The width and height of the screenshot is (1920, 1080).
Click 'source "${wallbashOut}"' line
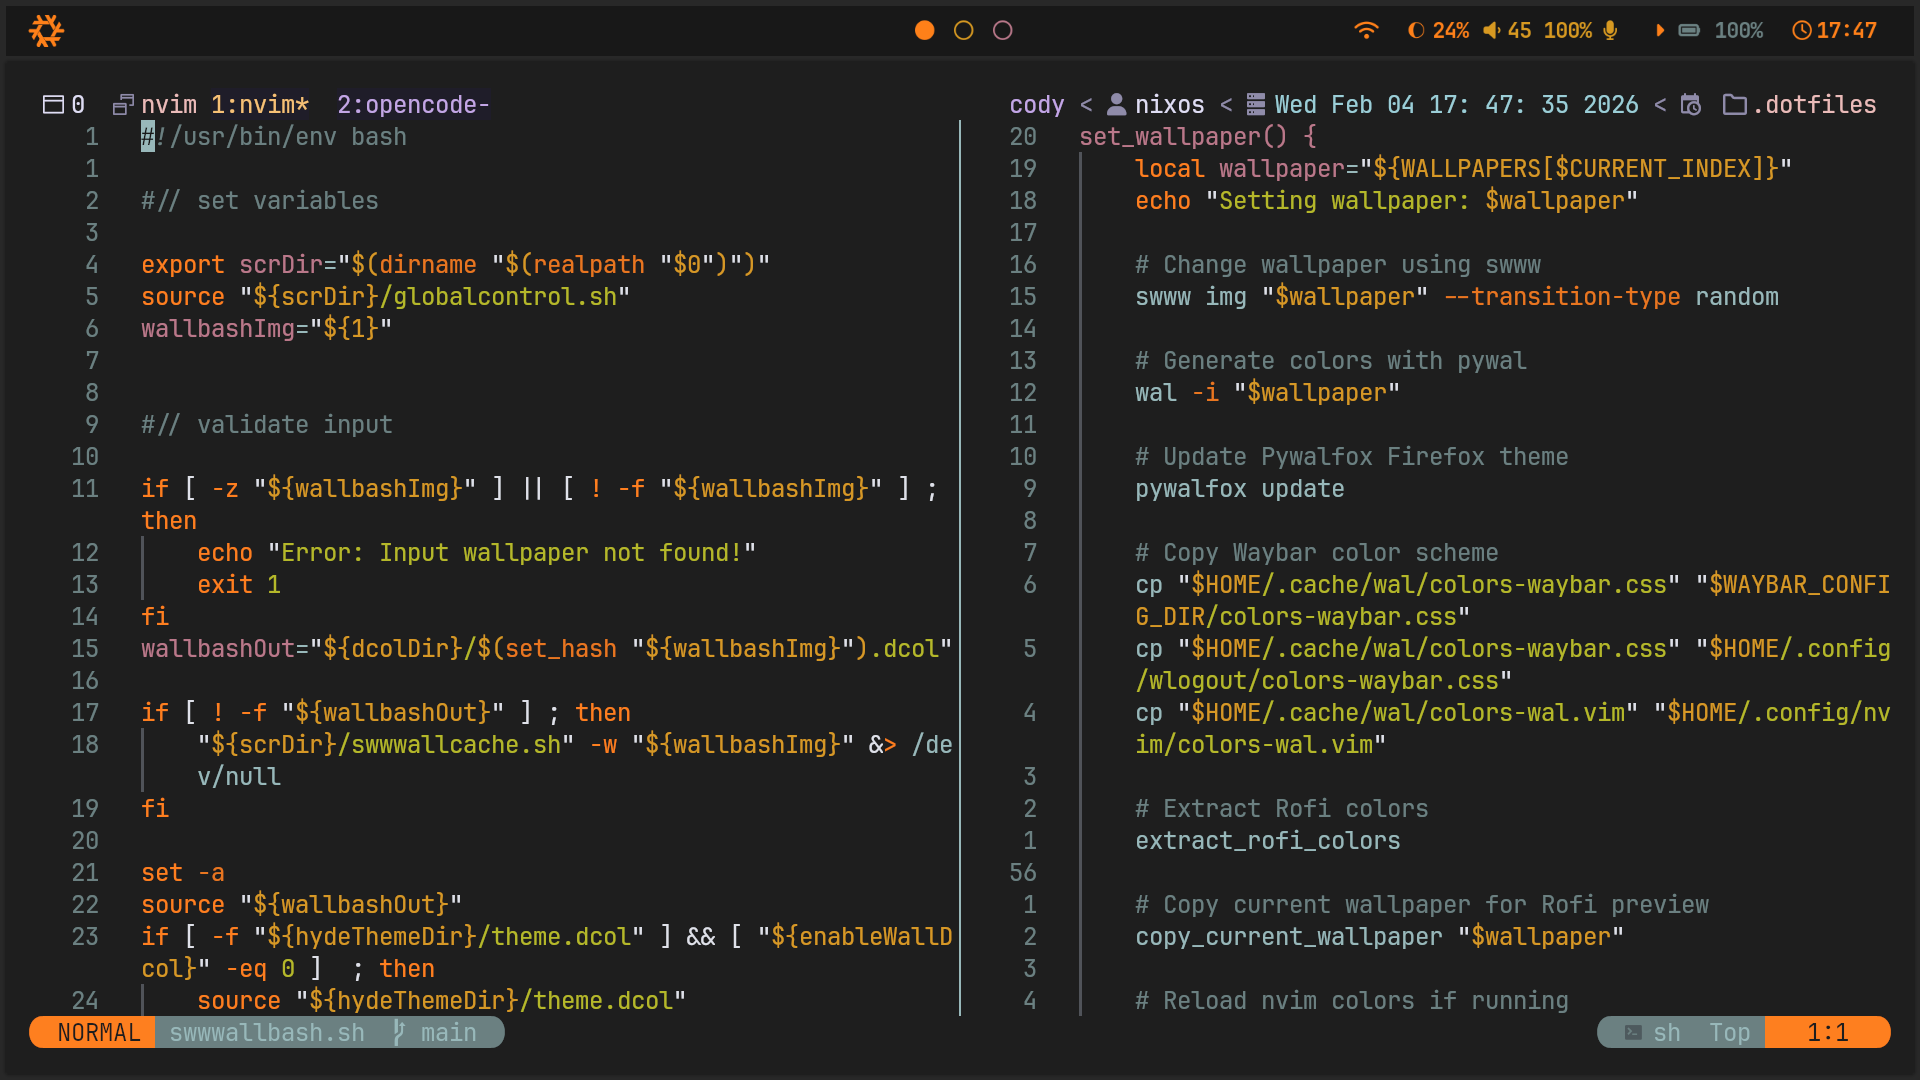pos(302,905)
